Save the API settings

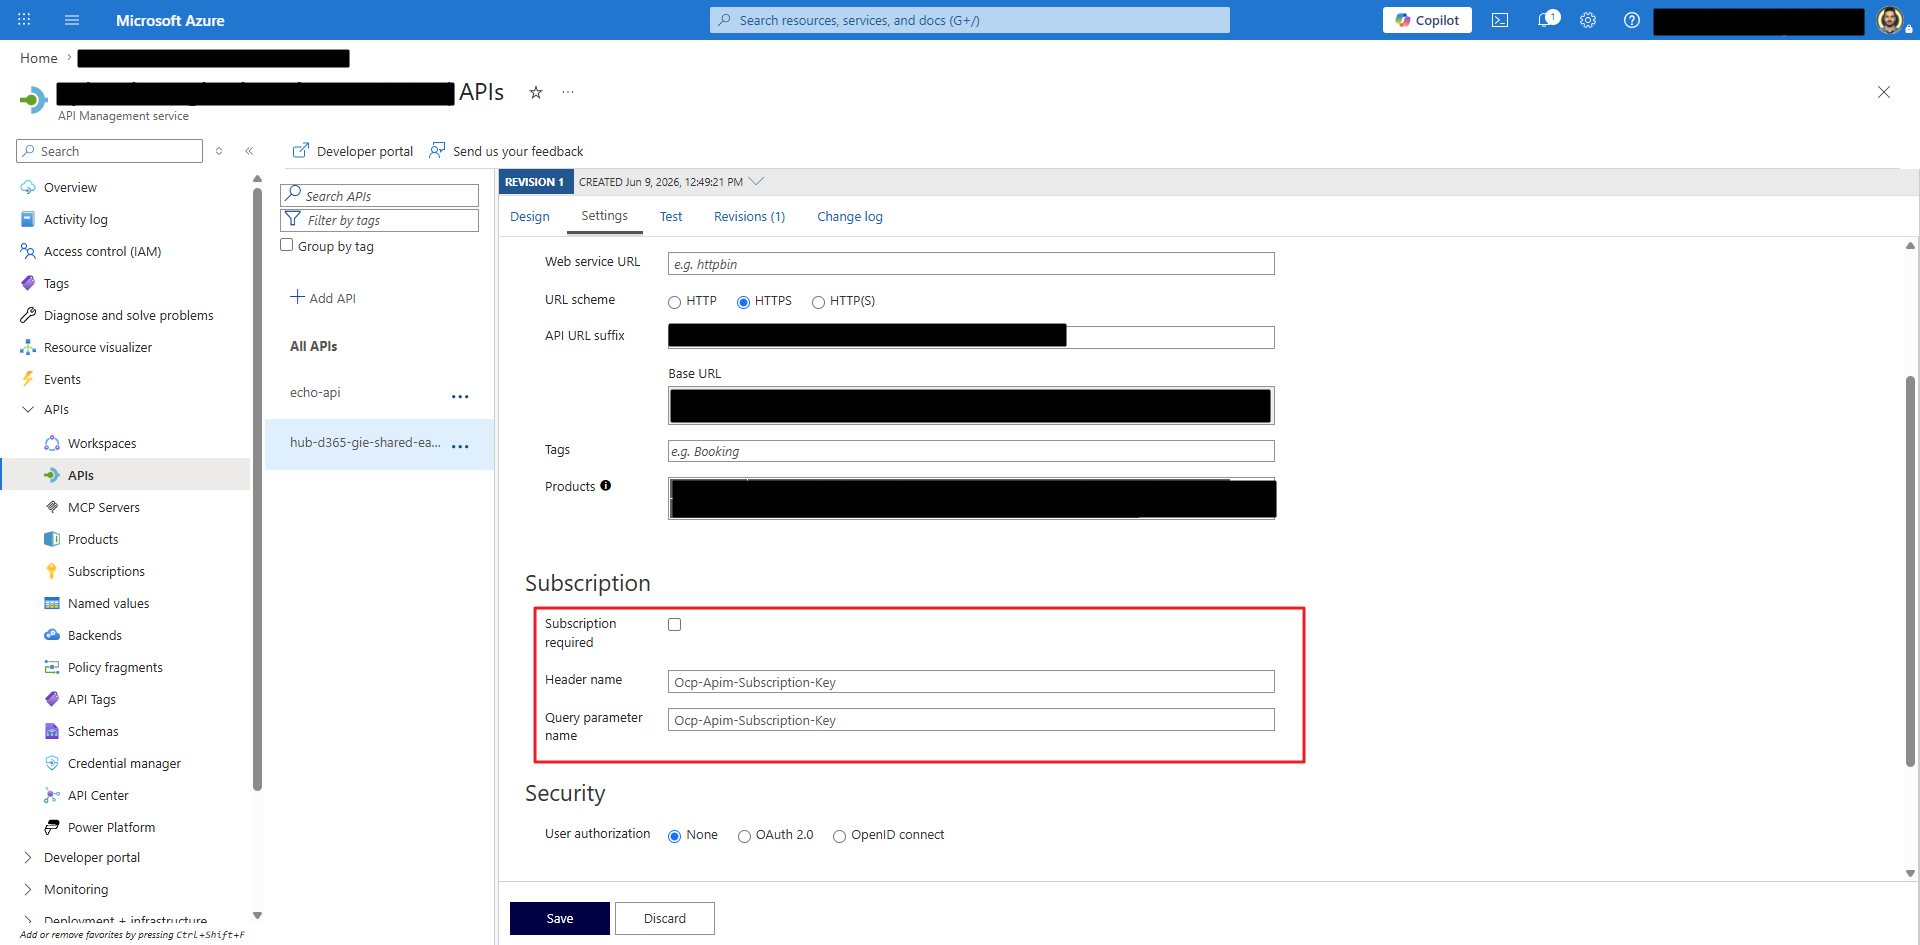[x=560, y=918]
